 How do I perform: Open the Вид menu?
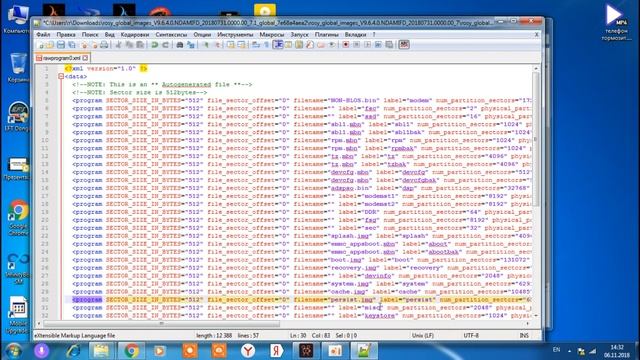point(109,35)
